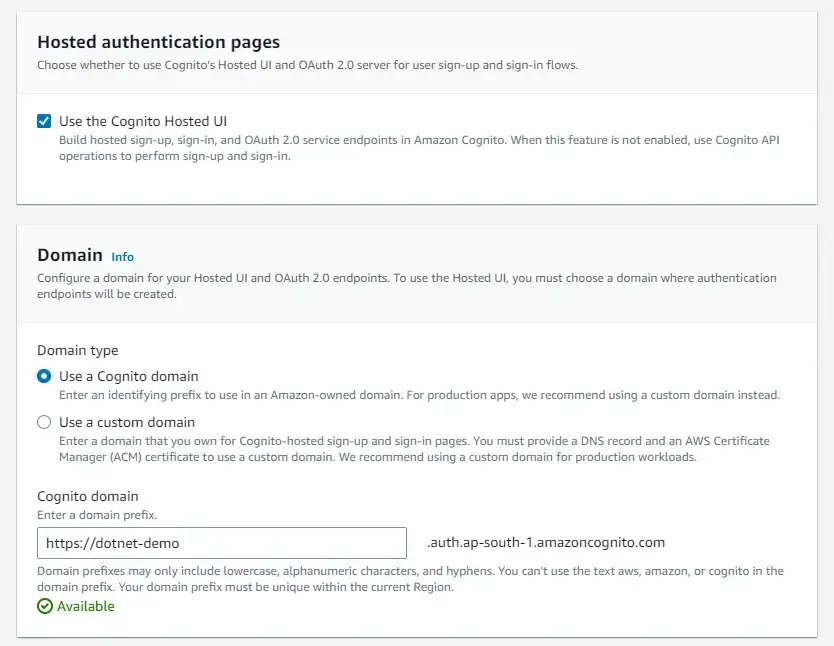Click the Domain type label

click(77, 350)
